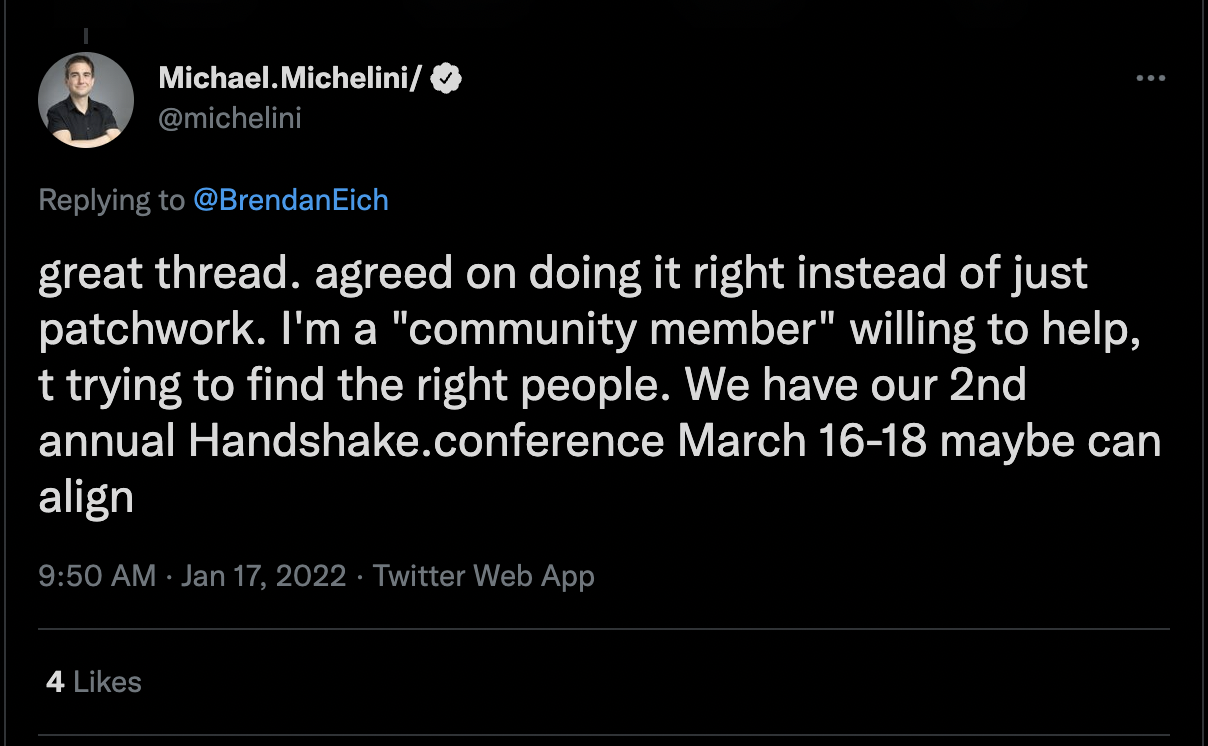Open the @BrendanEich mention link
Screen dimensions: 1208x746
point(291,200)
